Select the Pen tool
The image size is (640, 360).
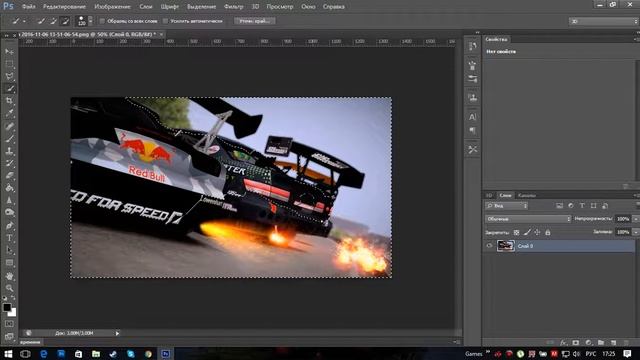click(x=9, y=225)
